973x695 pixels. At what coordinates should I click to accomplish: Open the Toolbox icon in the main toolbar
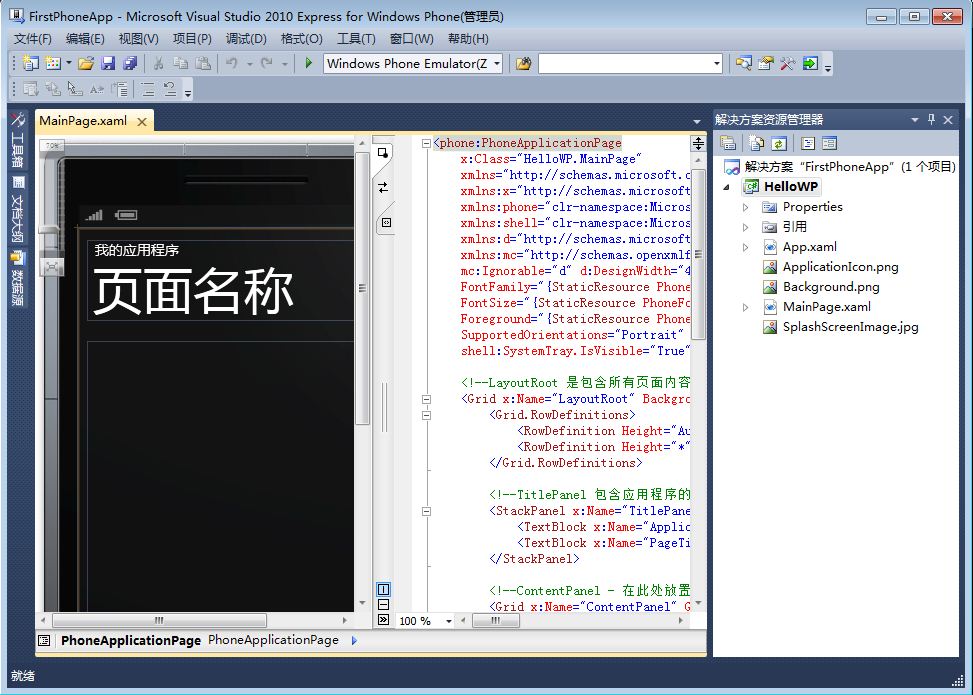tap(787, 63)
